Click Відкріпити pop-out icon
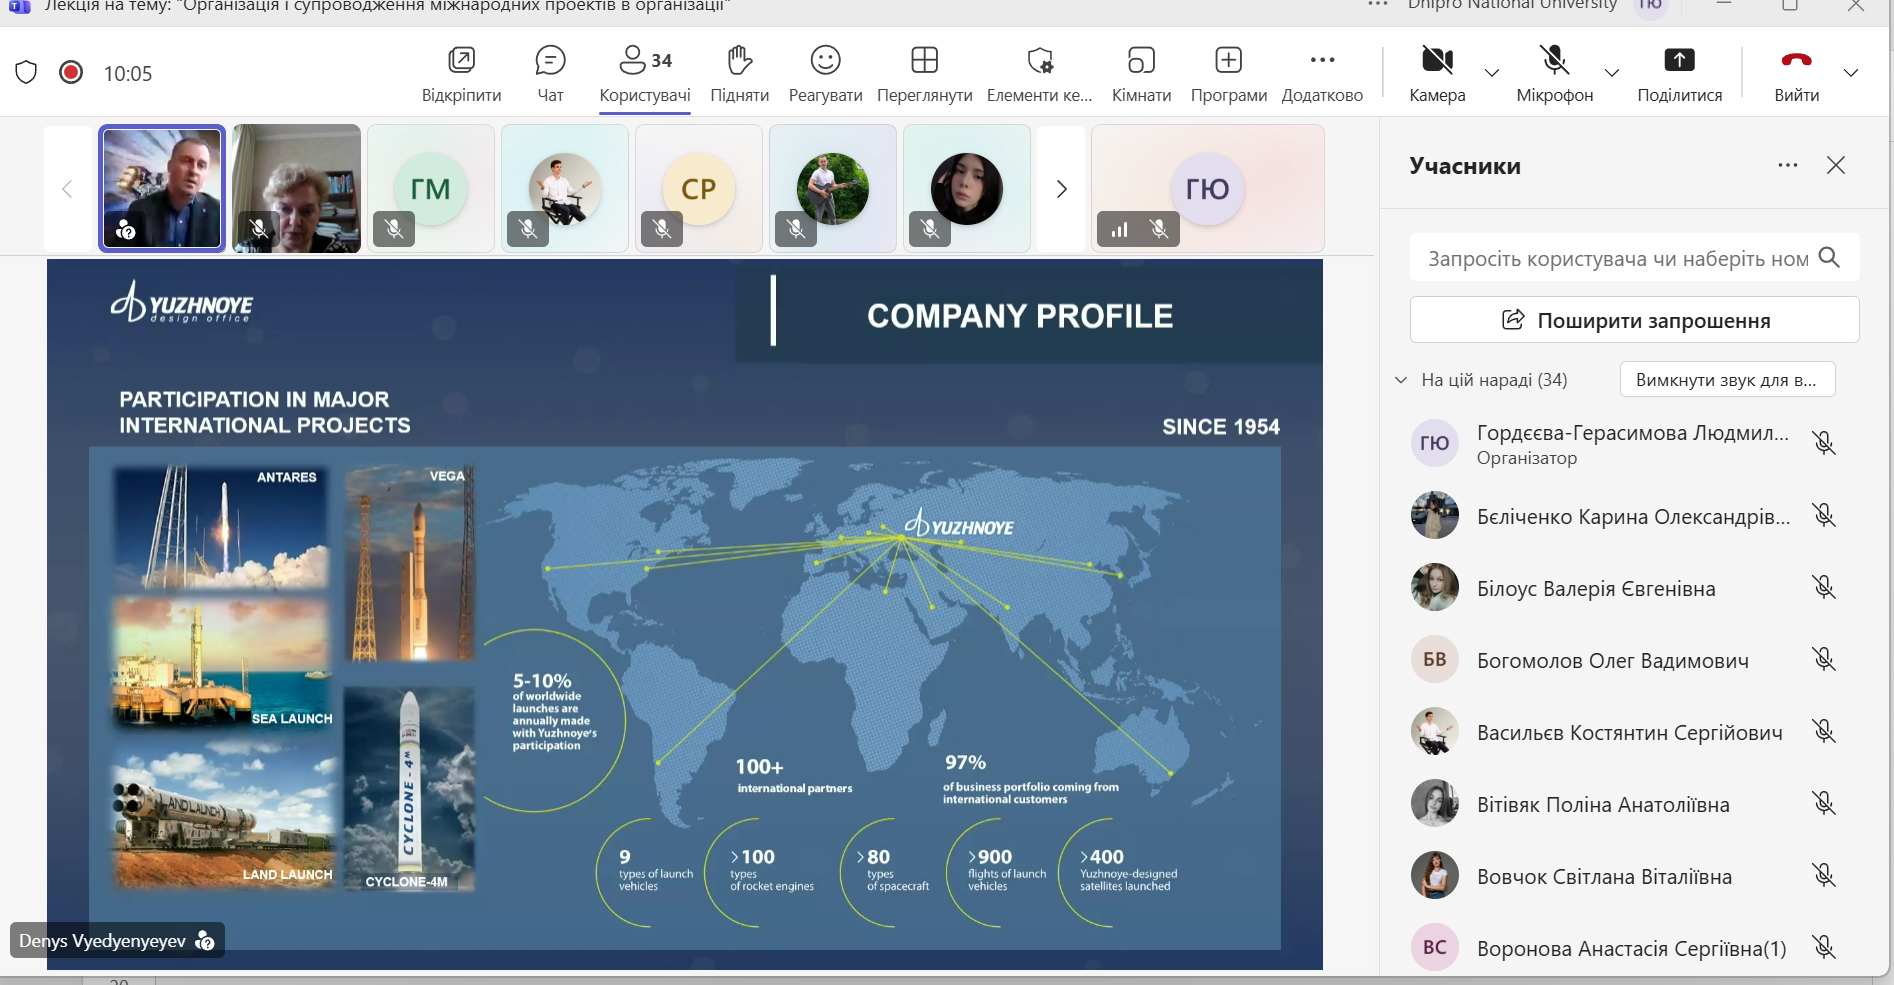 pos(461,74)
